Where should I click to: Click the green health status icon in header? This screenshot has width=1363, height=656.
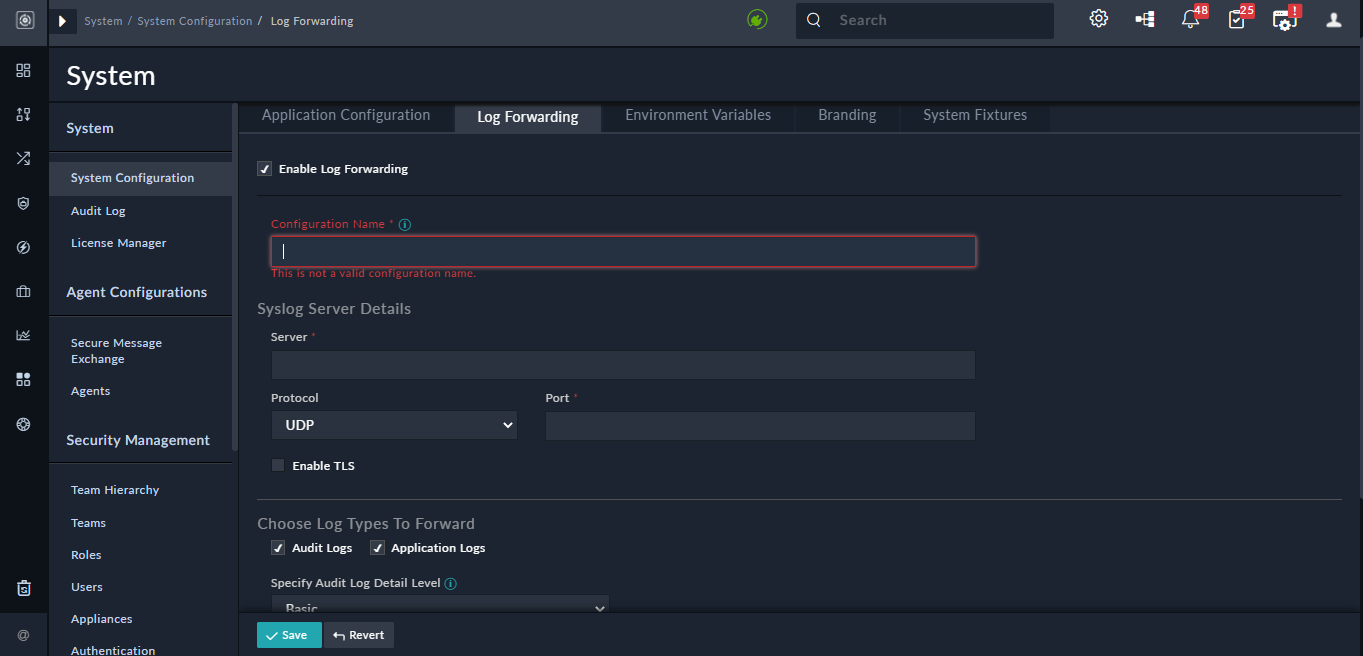coord(757,19)
